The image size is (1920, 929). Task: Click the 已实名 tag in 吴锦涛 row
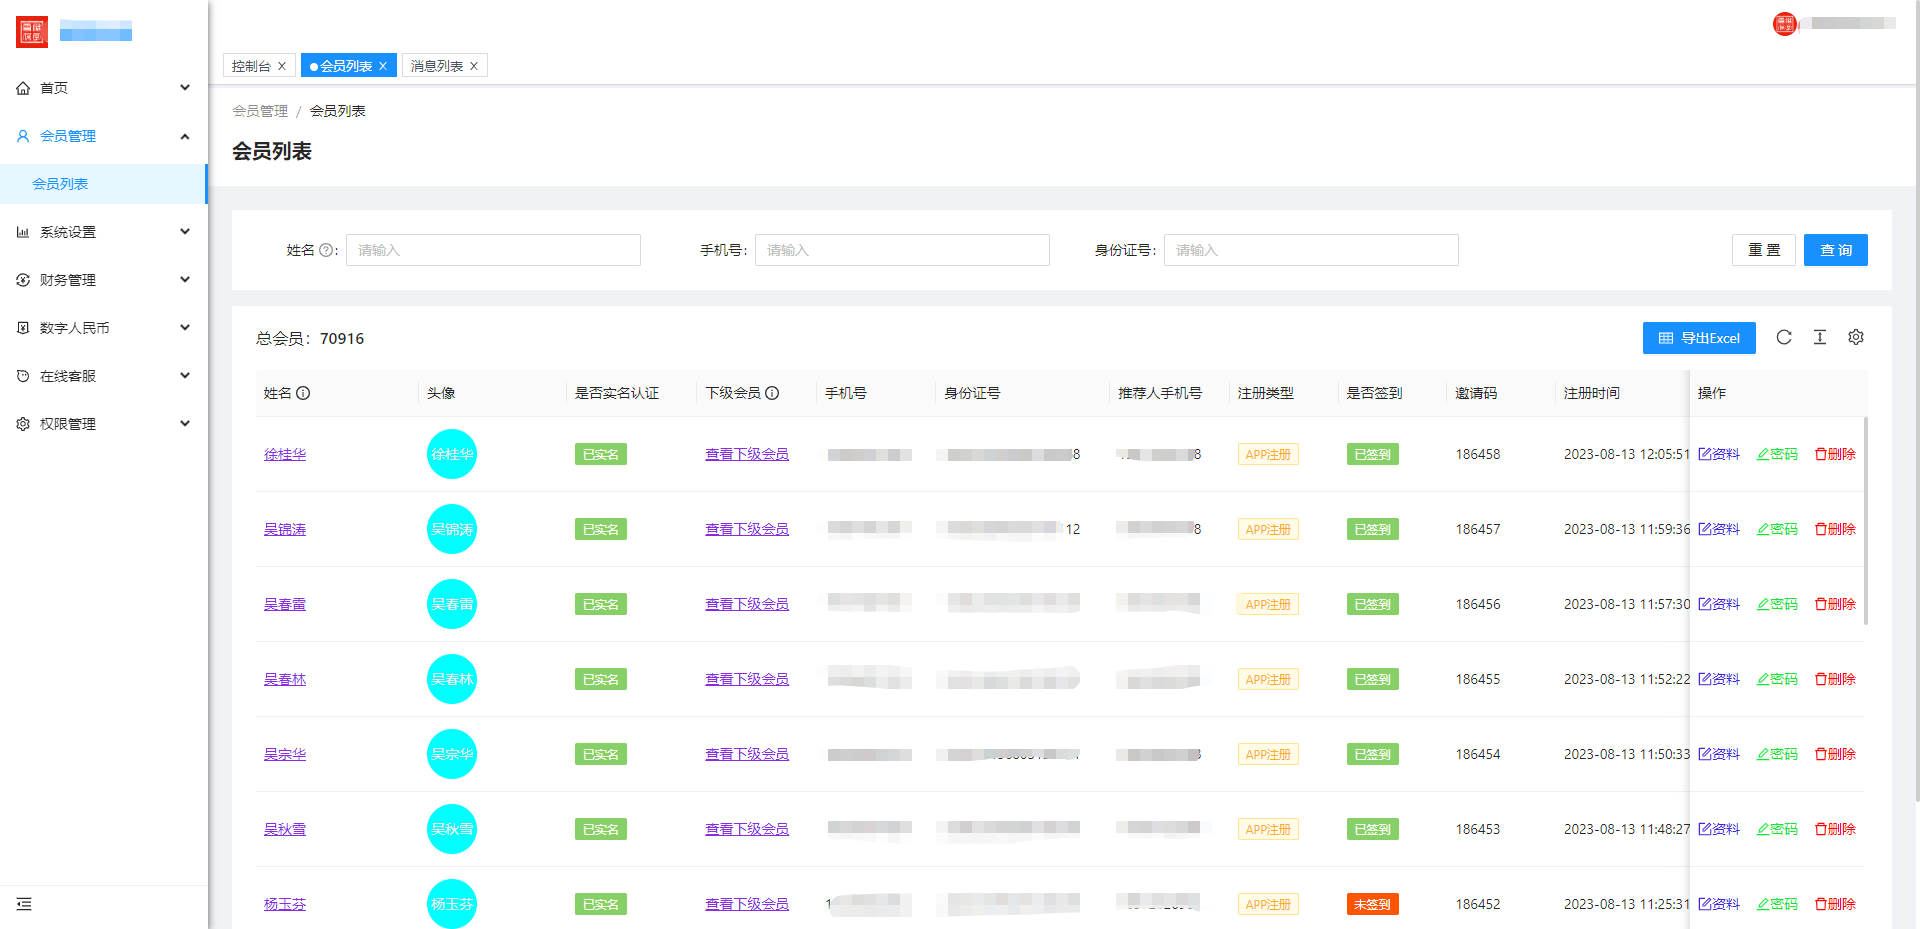click(600, 529)
